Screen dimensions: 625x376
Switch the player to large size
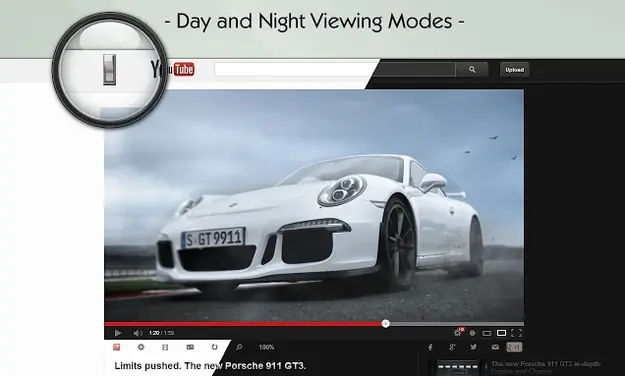[x=501, y=333]
